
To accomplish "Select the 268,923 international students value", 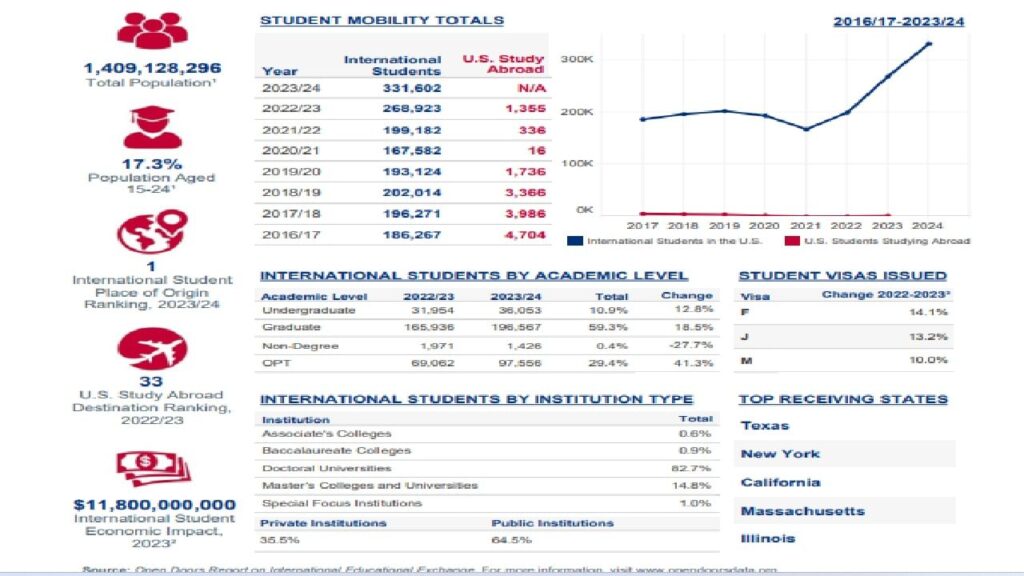I will point(412,108).
